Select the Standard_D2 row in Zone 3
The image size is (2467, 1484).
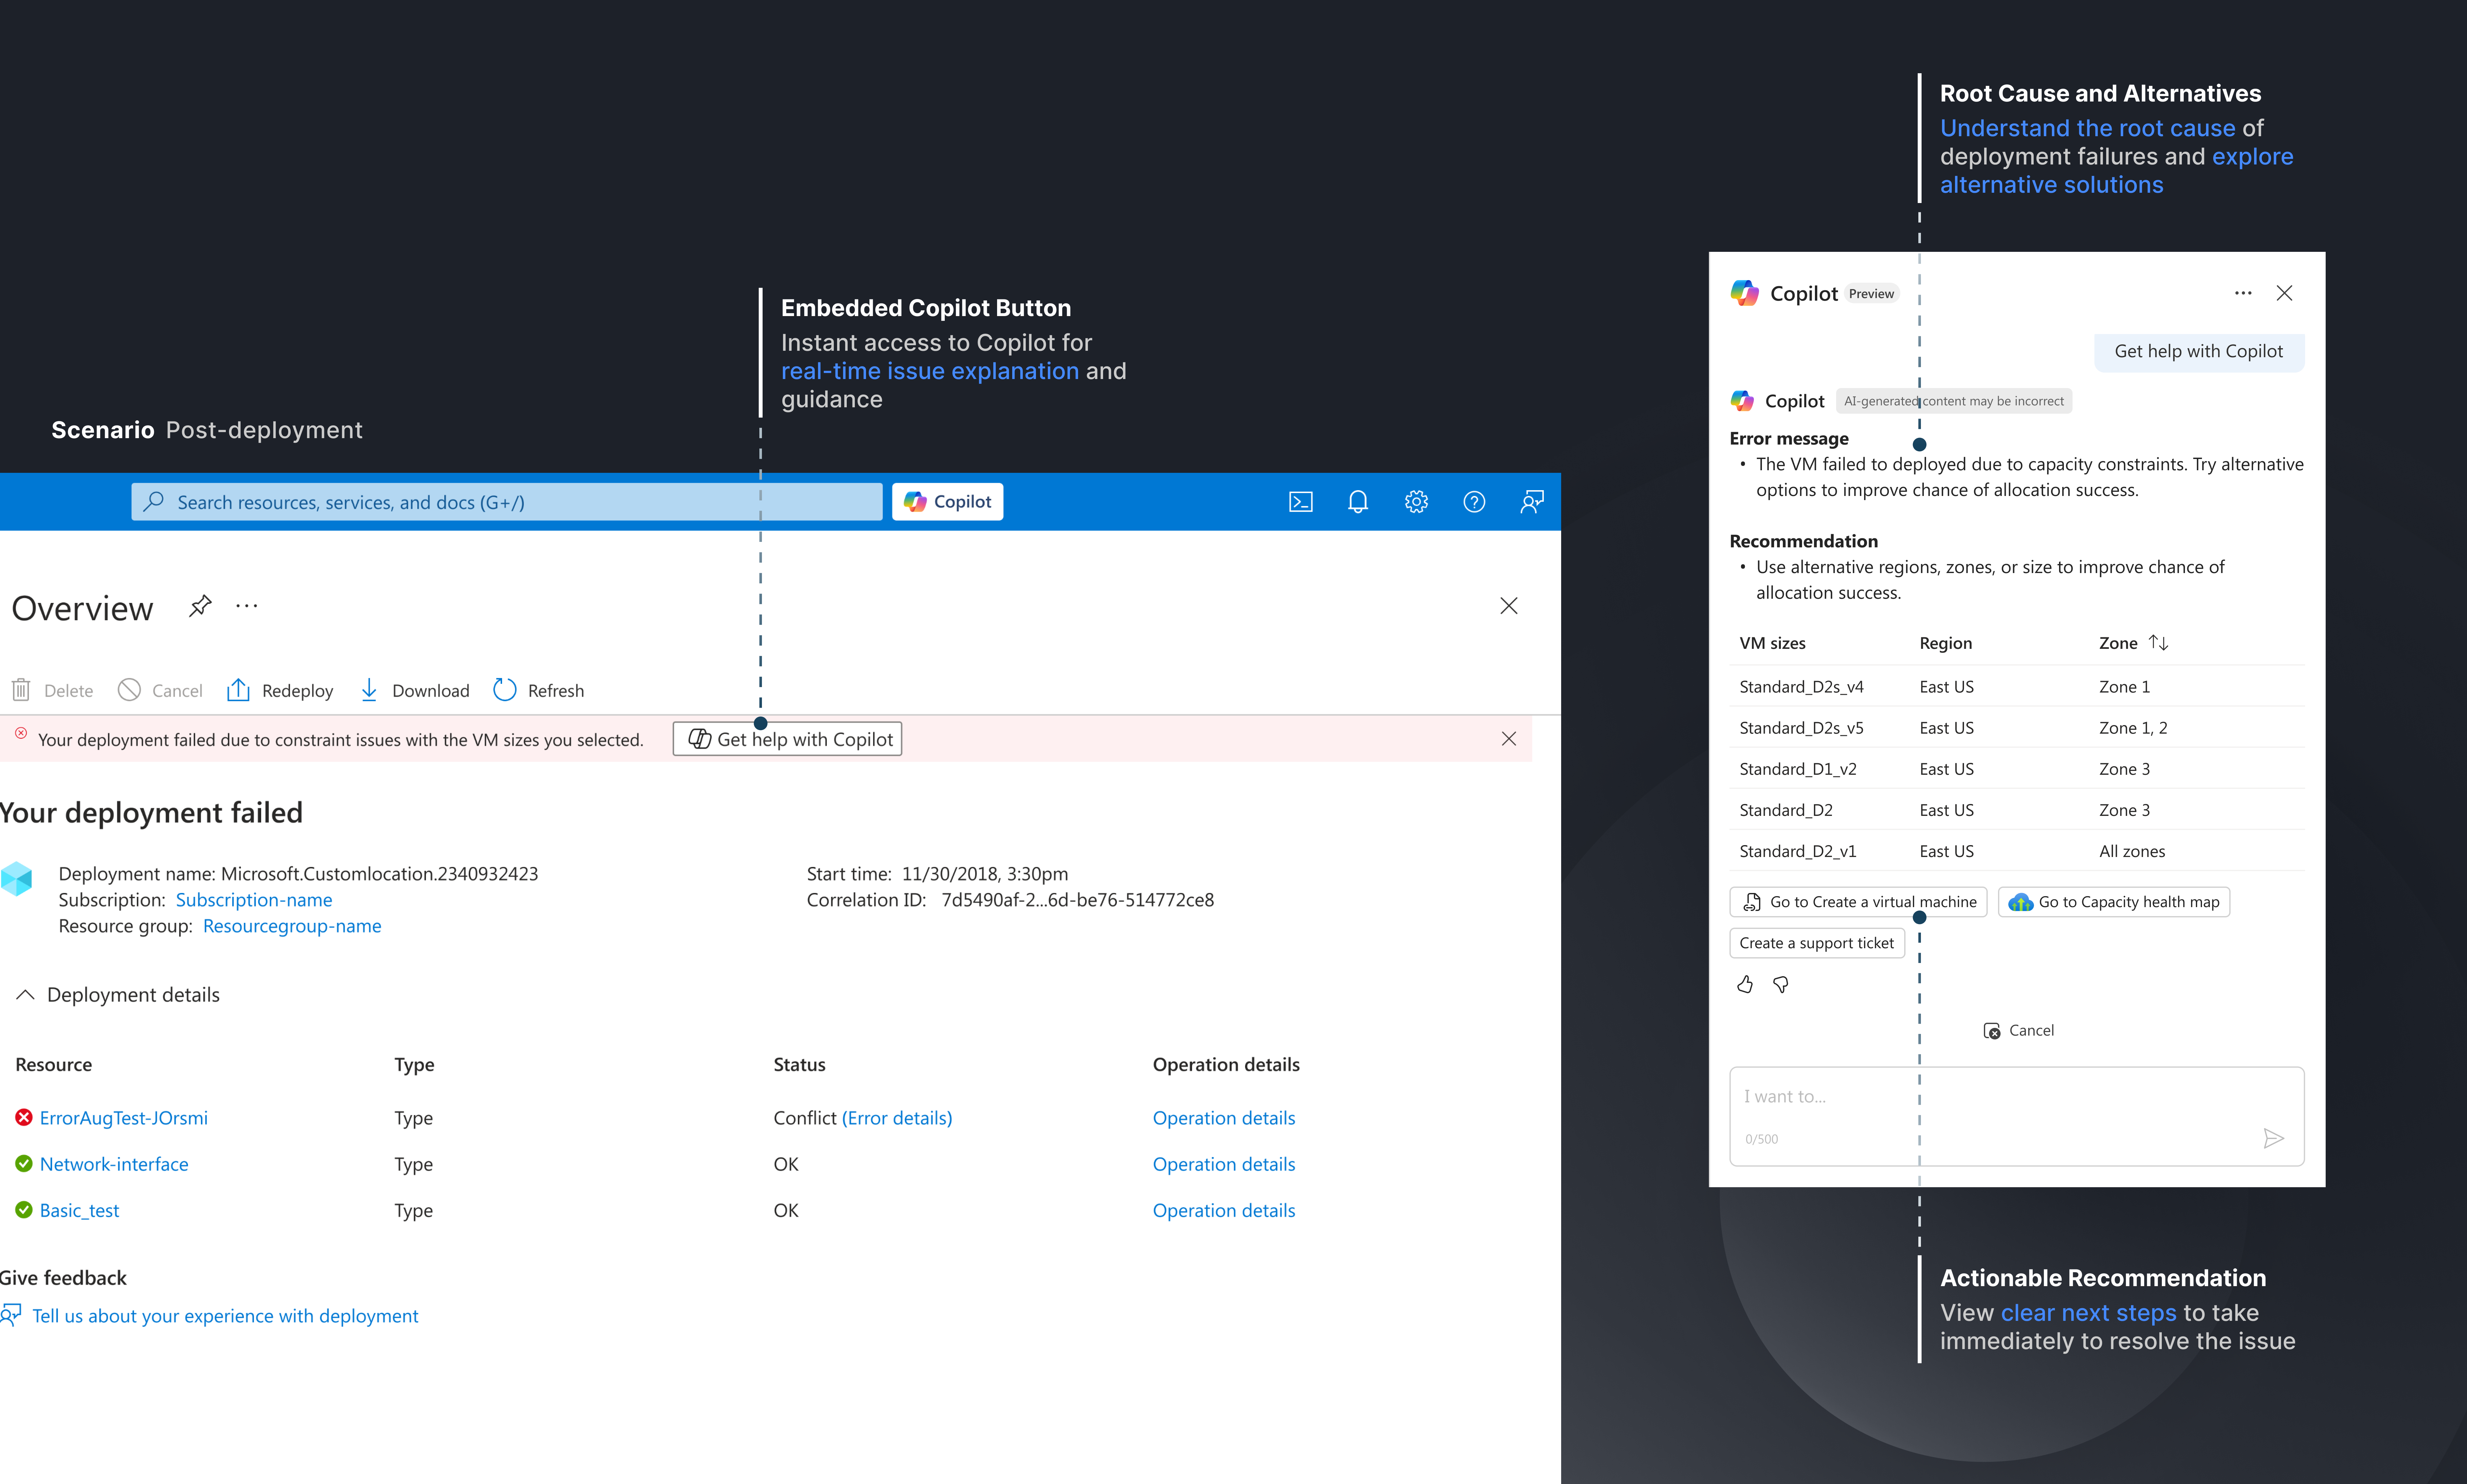(2017, 810)
